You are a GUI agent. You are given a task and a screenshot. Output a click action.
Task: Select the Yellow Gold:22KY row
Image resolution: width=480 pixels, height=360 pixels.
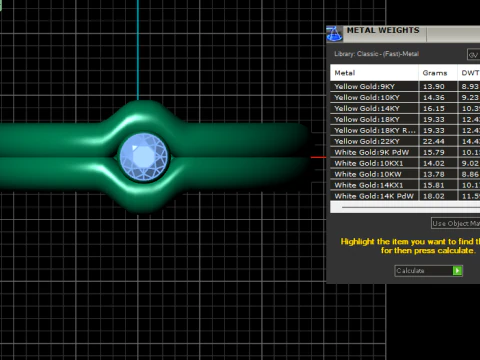point(405,141)
